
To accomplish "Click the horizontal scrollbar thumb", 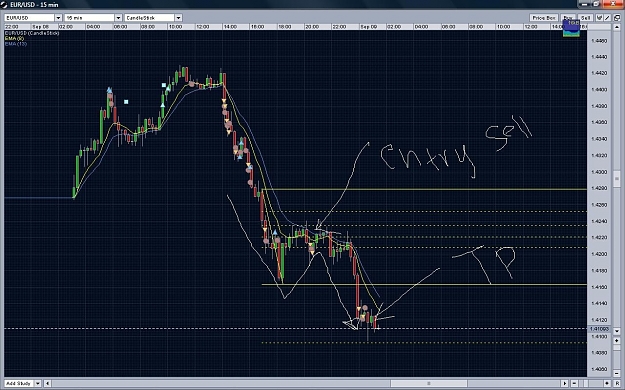I will [428, 383].
